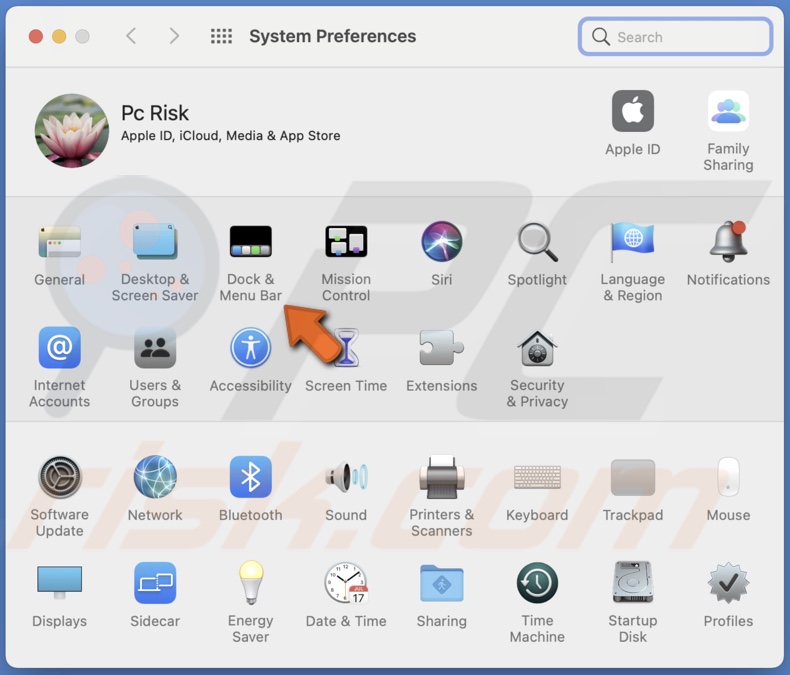Open Notifications preferences

click(728, 242)
